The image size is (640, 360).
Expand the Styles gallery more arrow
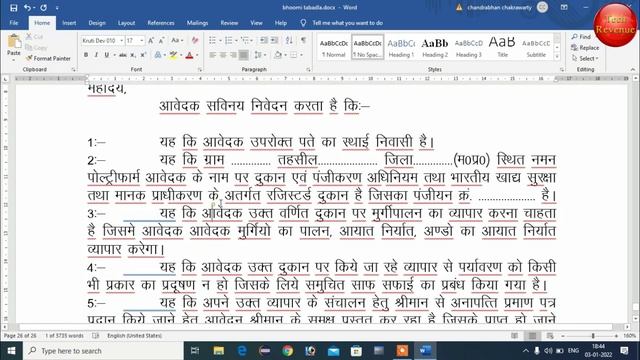point(557,57)
